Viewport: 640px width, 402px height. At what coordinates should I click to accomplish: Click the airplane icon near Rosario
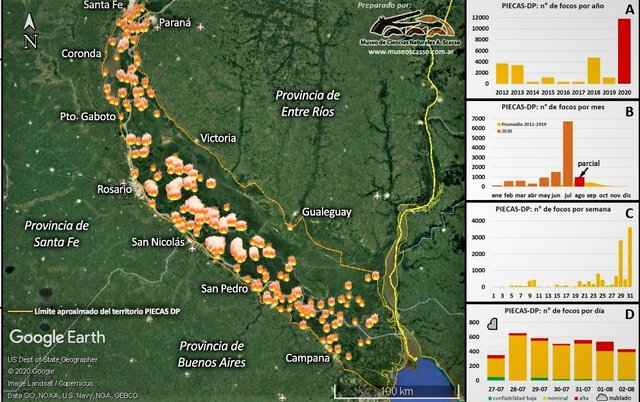[x=123, y=183]
